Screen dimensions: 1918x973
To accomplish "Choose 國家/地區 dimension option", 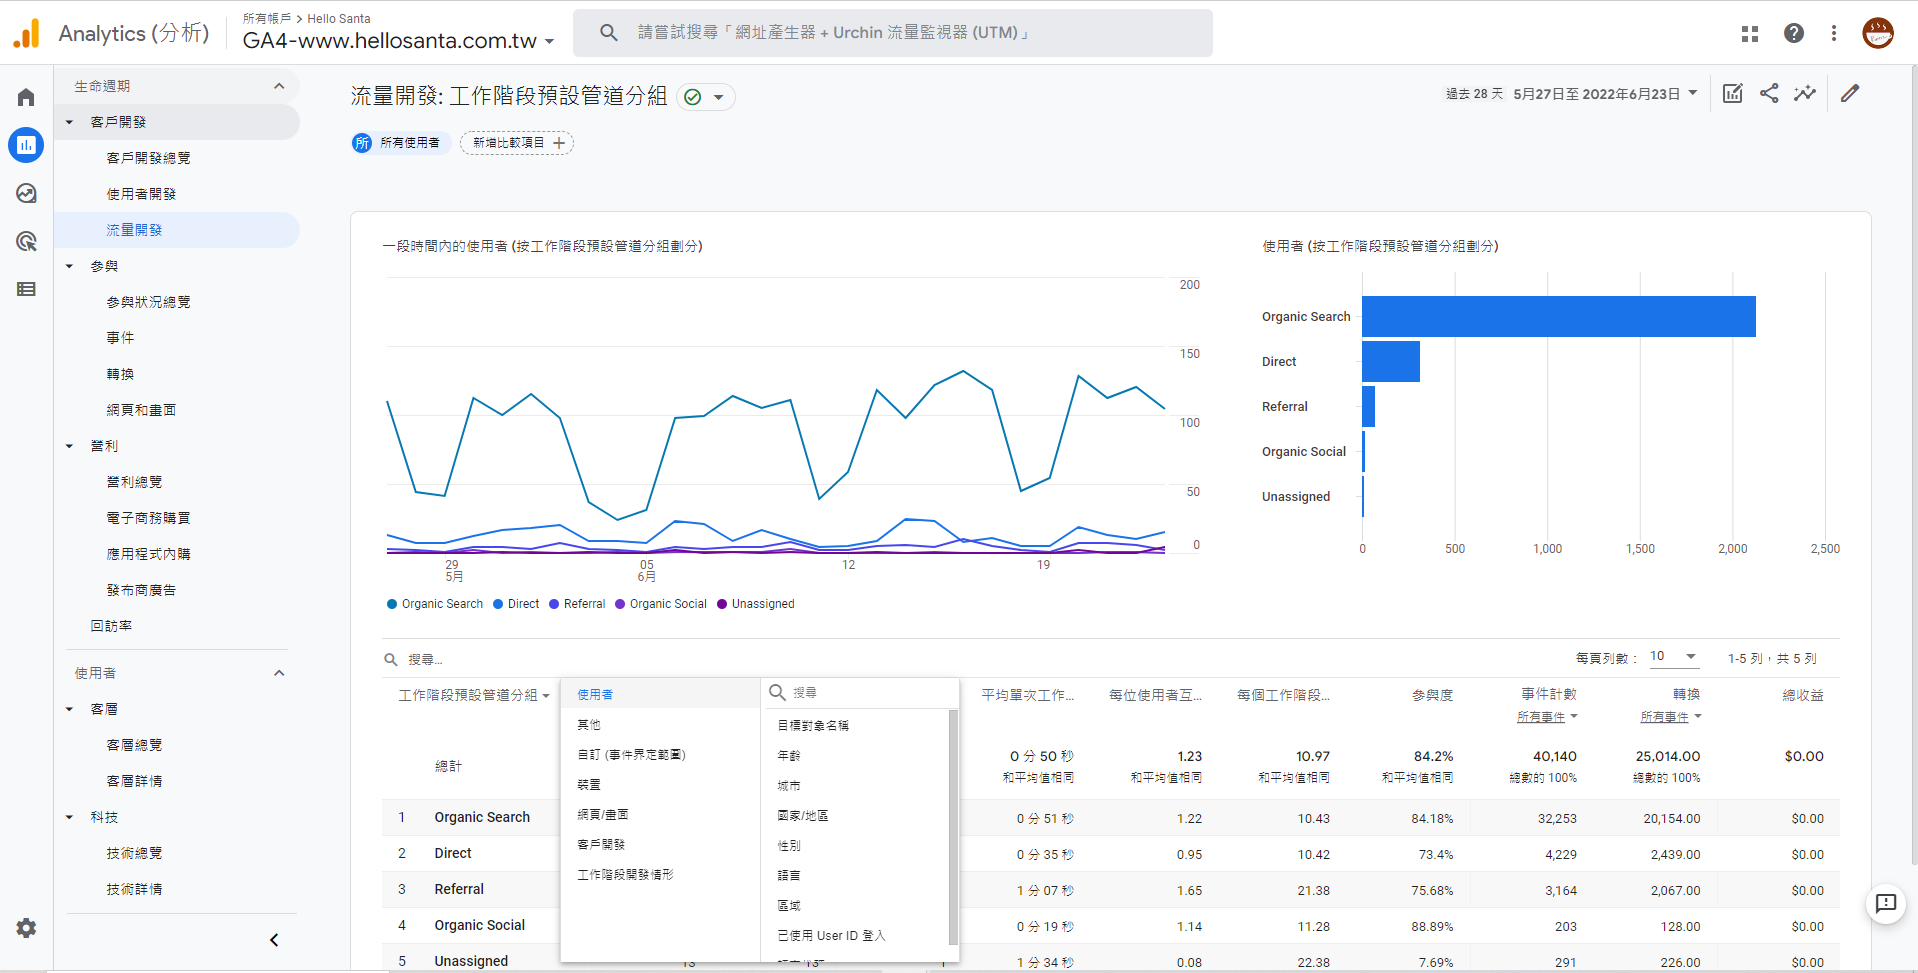I will [x=855, y=815].
